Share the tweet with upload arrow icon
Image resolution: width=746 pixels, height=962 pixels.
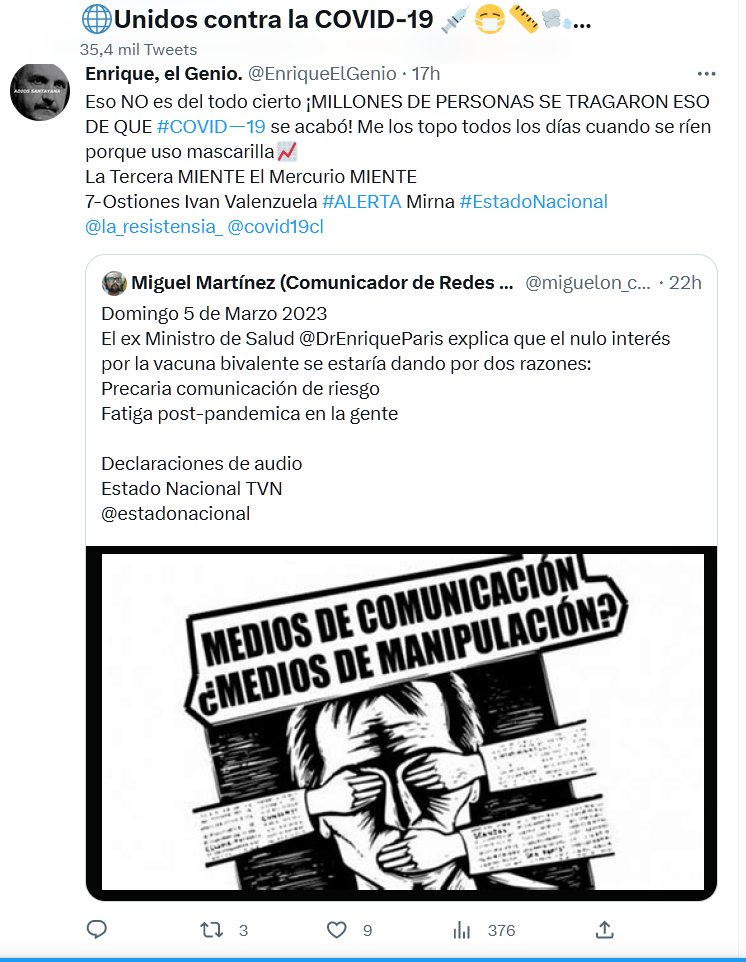point(605,929)
